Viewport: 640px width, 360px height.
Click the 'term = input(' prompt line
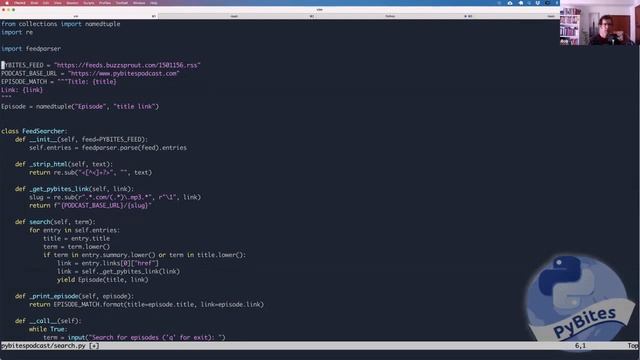134,338
